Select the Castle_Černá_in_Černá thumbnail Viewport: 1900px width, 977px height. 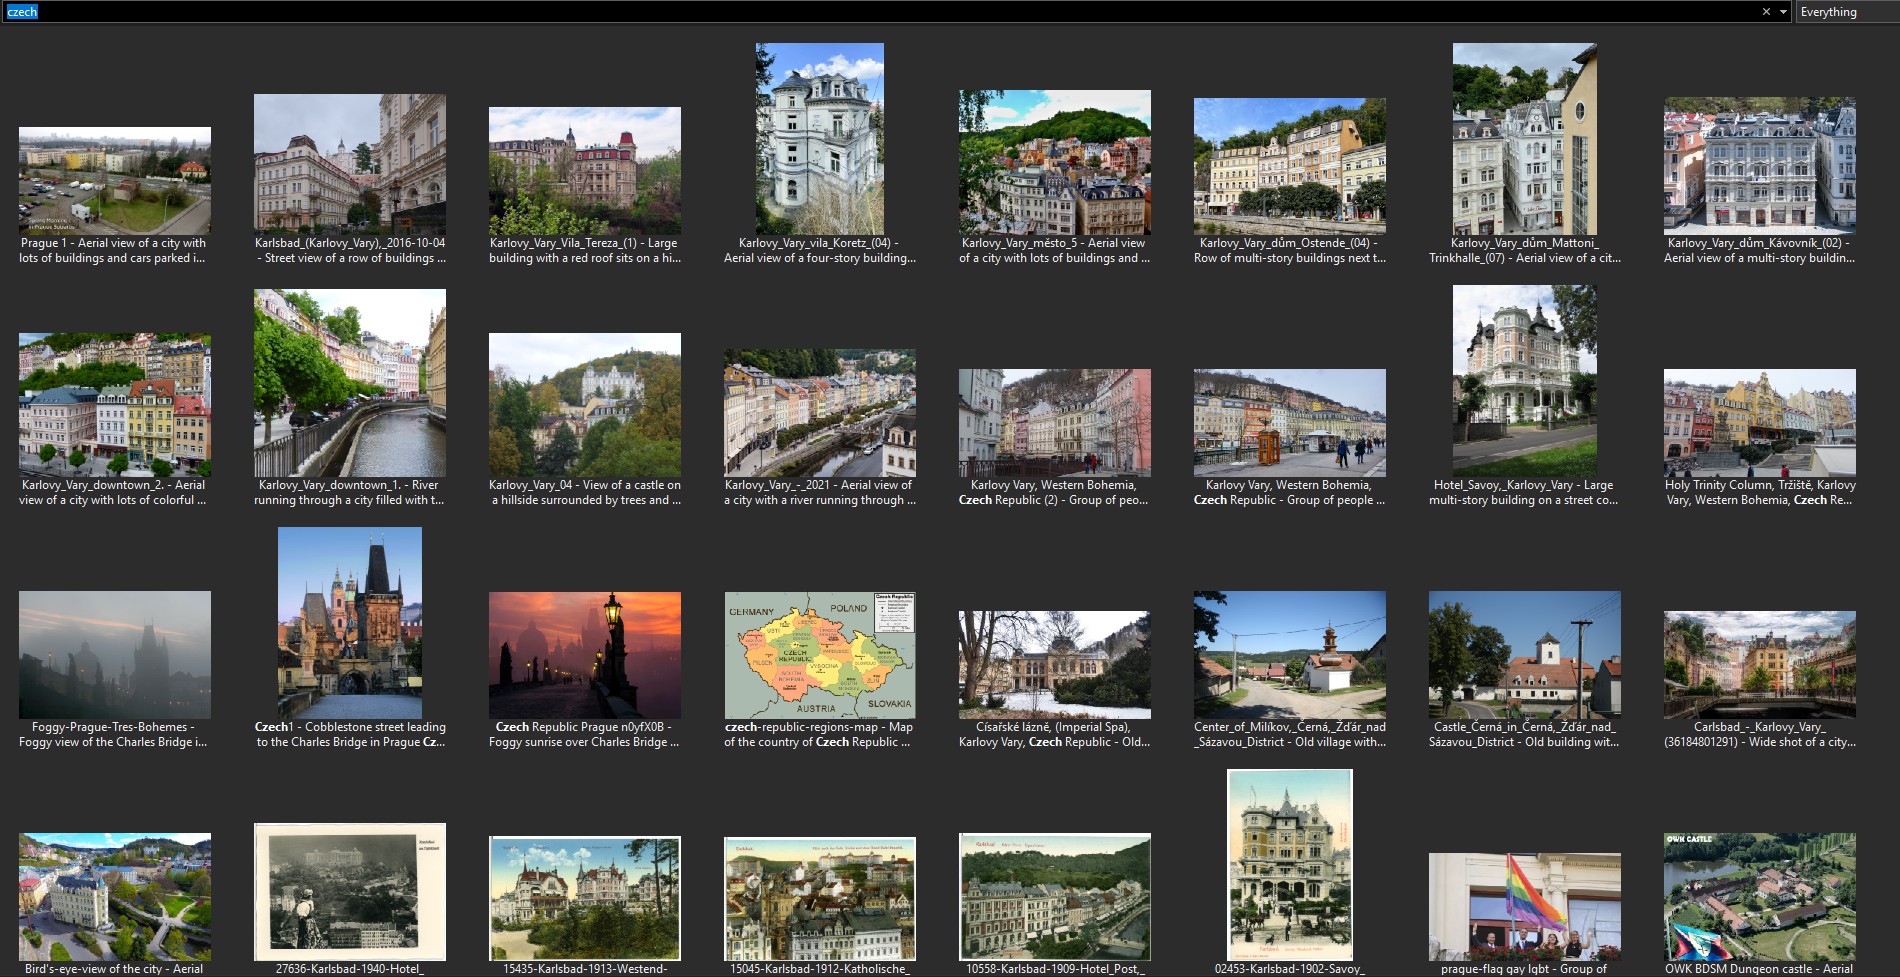(1525, 655)
